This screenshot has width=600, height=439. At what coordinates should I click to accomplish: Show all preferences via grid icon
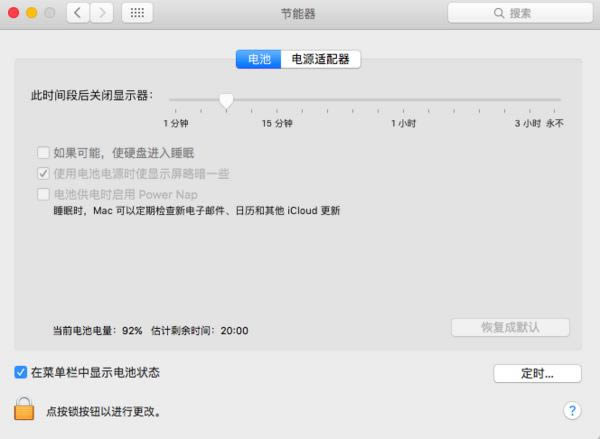[x=137, y=13]
